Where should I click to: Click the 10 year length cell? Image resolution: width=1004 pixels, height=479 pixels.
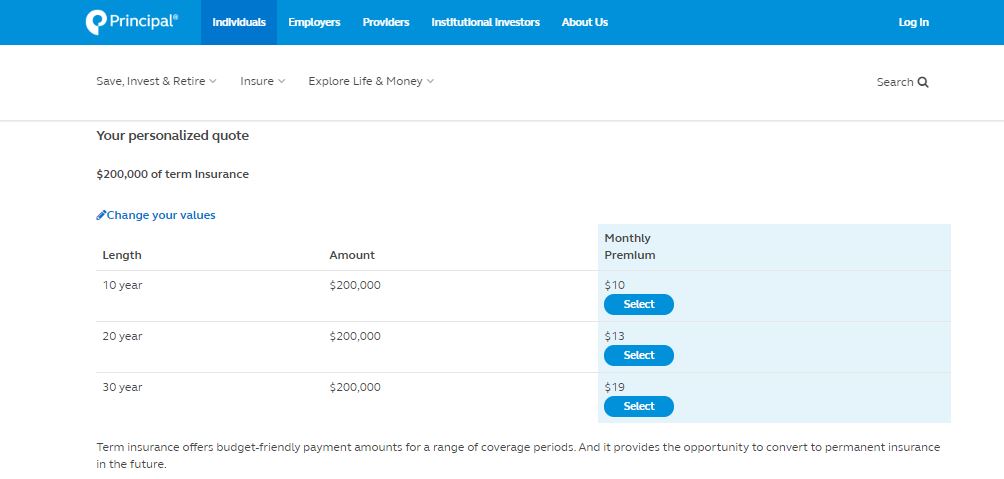coord(122,285)
